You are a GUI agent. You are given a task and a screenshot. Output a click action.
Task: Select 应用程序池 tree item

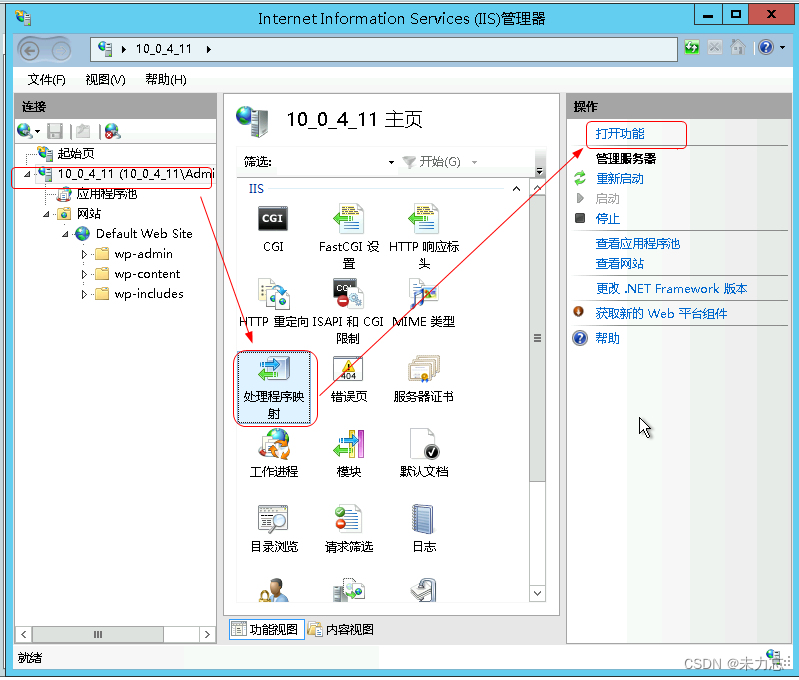(106, 194)
